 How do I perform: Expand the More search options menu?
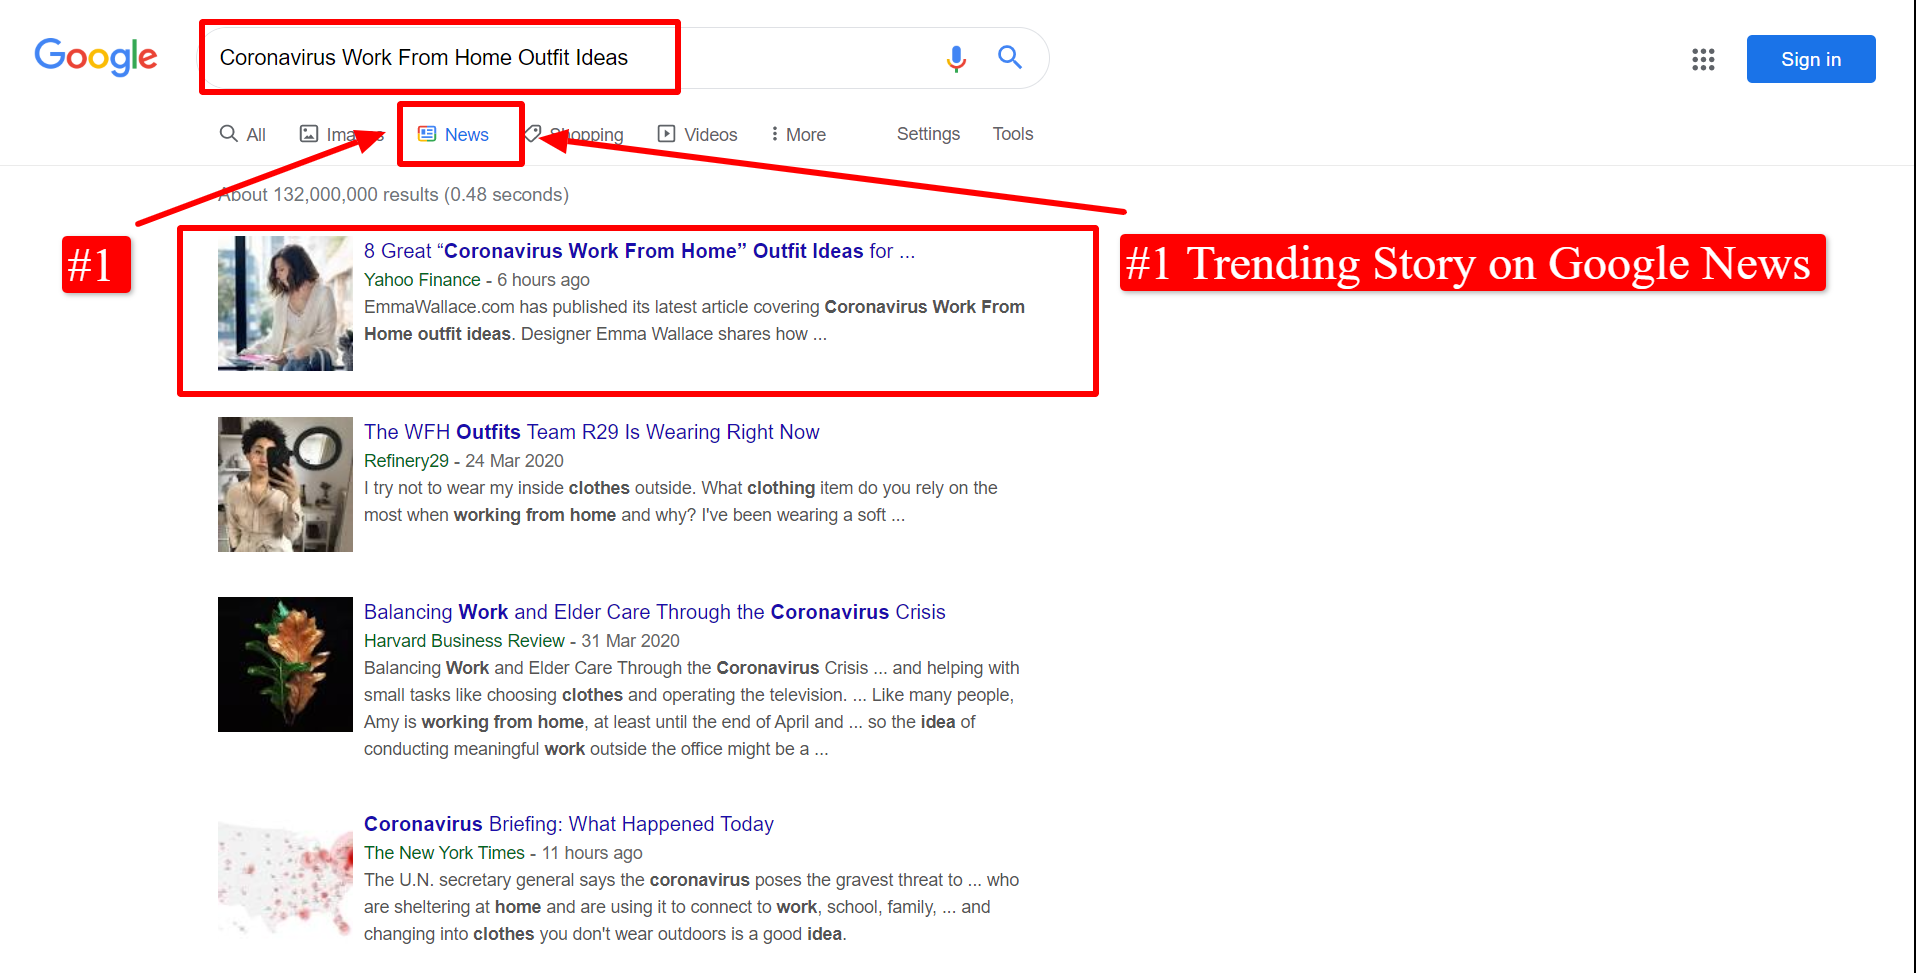[798, 134]
